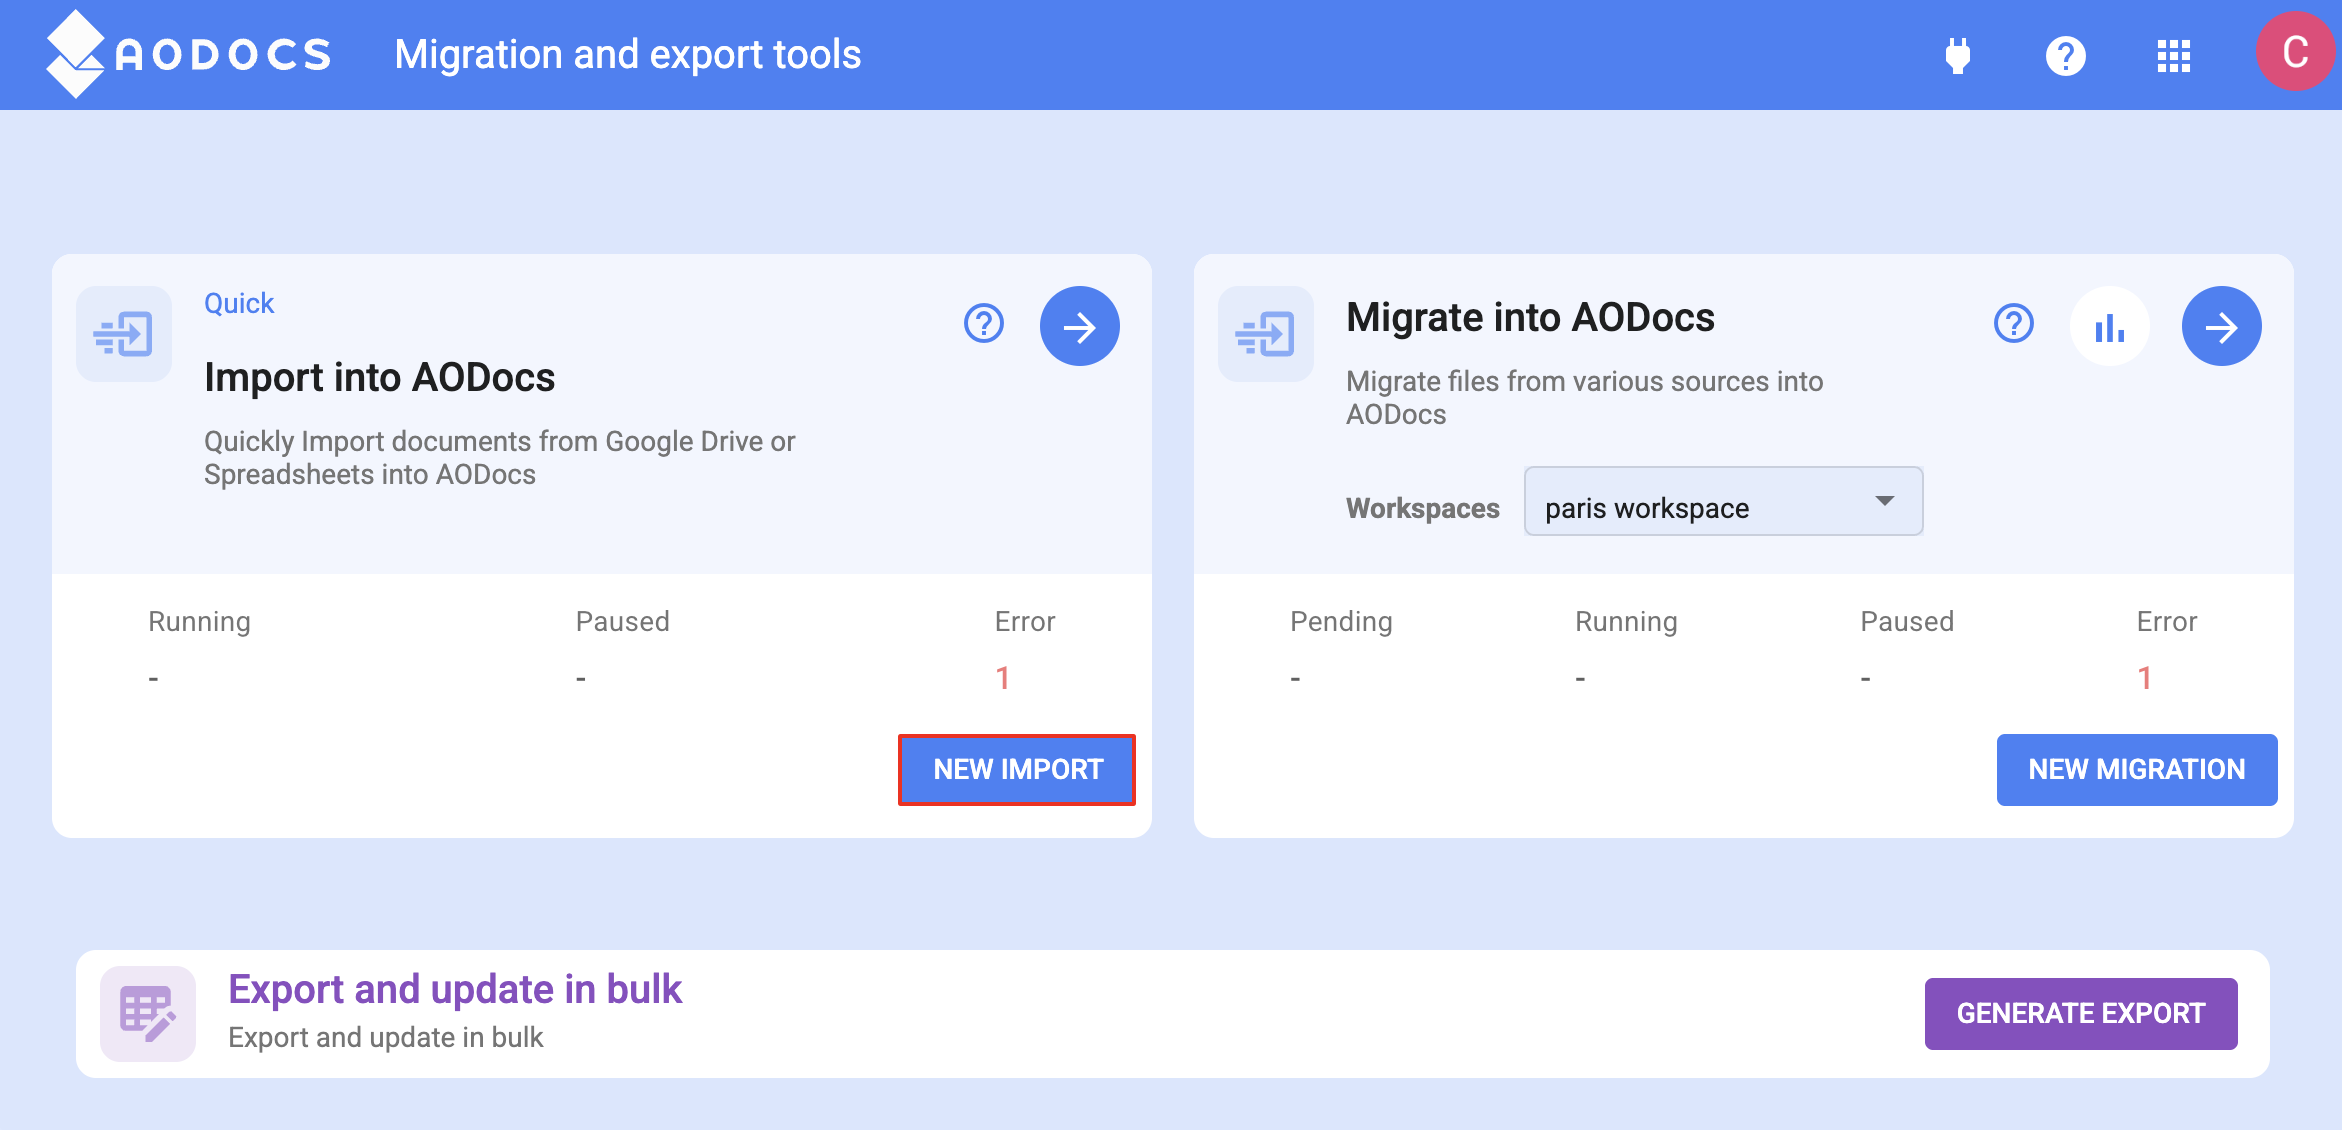The image size is (2342, 1130).
Task: Click the migration card Paused label
Action: [1907, 622]
